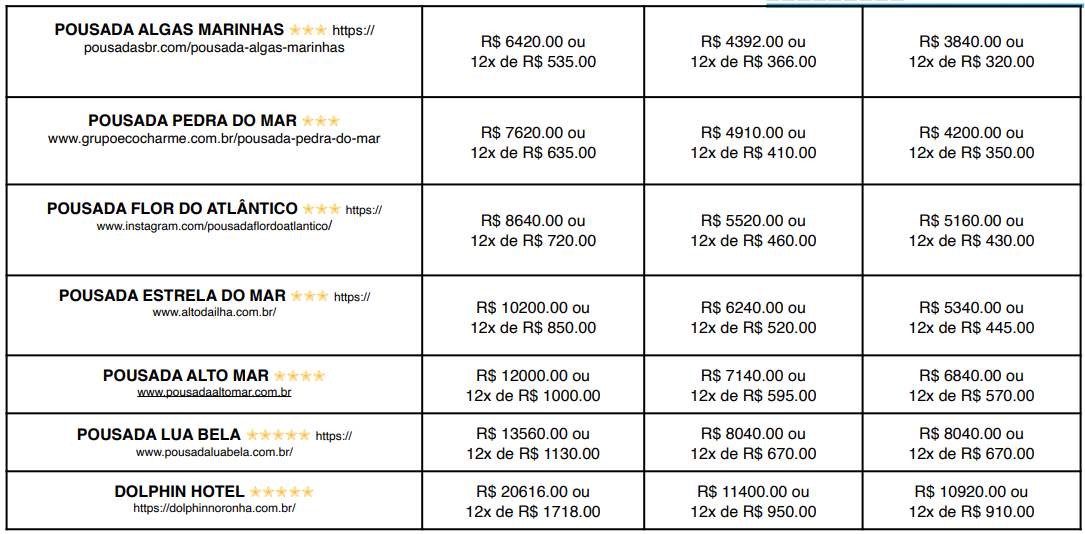Open the dolphinnoronha.com.br hotel link
The height and width of the screenshot is (534, 1085).
click(x=214, y=508)
